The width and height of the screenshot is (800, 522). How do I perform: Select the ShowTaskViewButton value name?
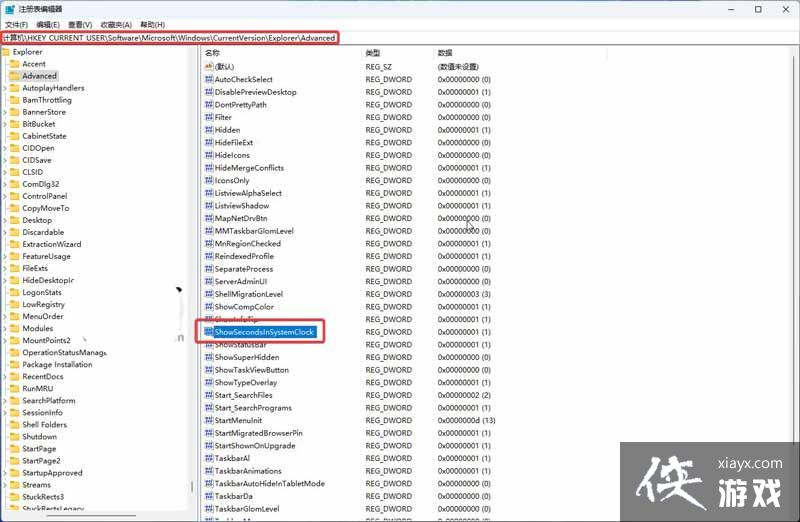pos(252,370)
